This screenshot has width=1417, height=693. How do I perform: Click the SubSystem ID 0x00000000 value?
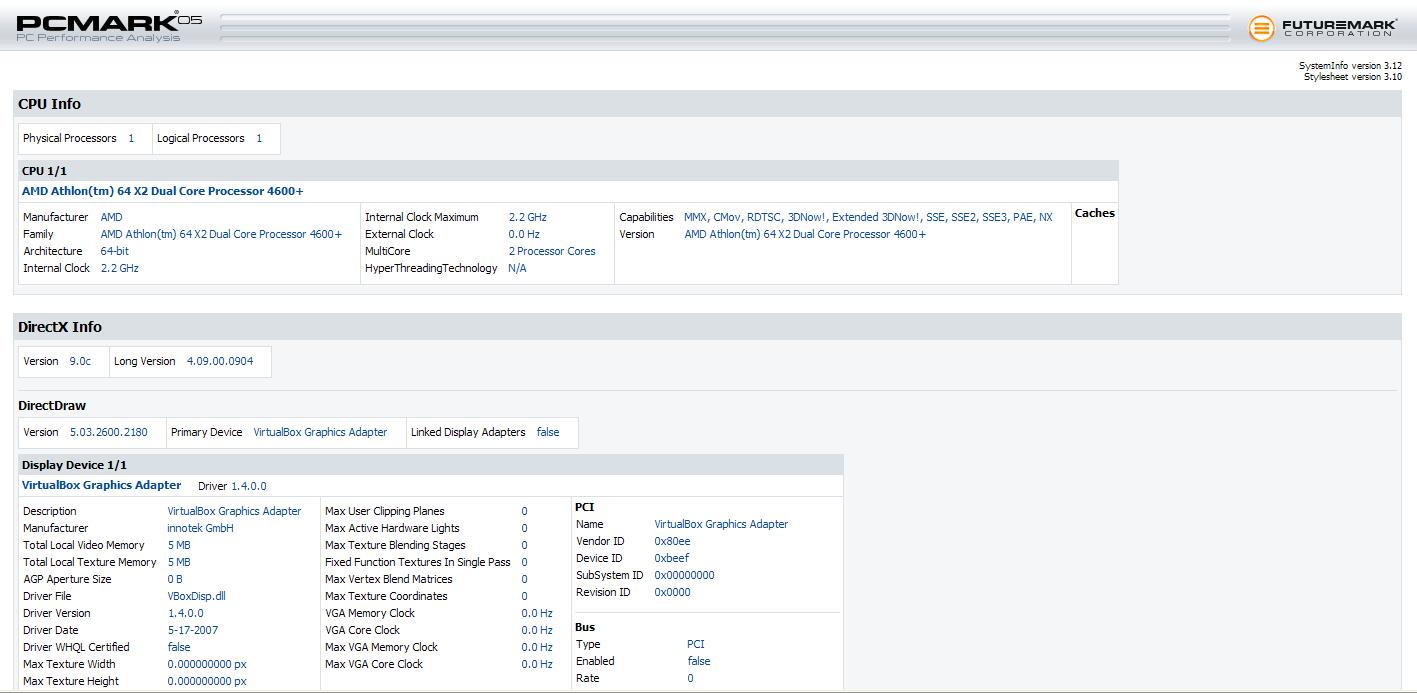click(x=684, y=575)
